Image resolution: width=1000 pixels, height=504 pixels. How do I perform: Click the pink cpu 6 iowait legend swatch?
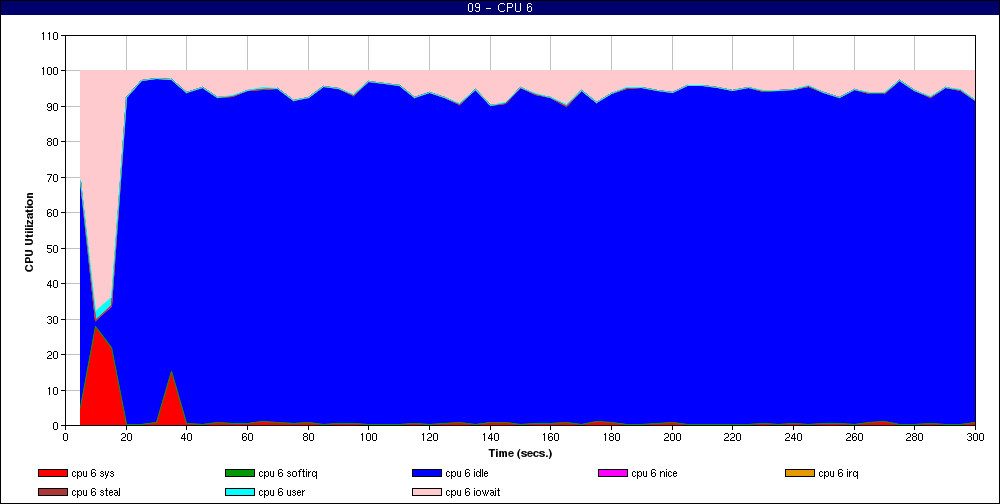(x=427, y=493)
